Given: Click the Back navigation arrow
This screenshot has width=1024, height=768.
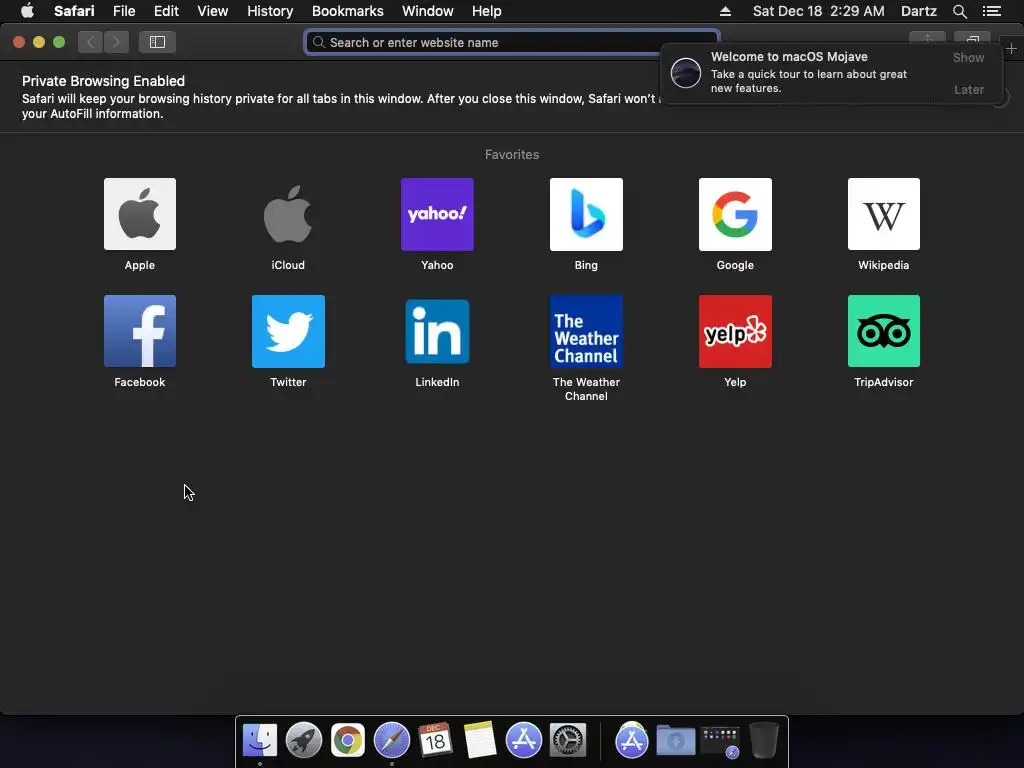Looking at the screenshot, I should (x=91, y=42).
